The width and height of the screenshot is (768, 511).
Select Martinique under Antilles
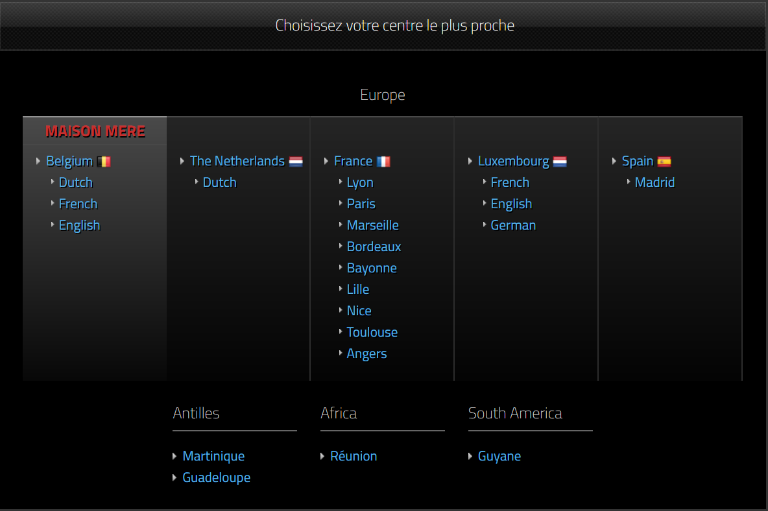[213, 456]
